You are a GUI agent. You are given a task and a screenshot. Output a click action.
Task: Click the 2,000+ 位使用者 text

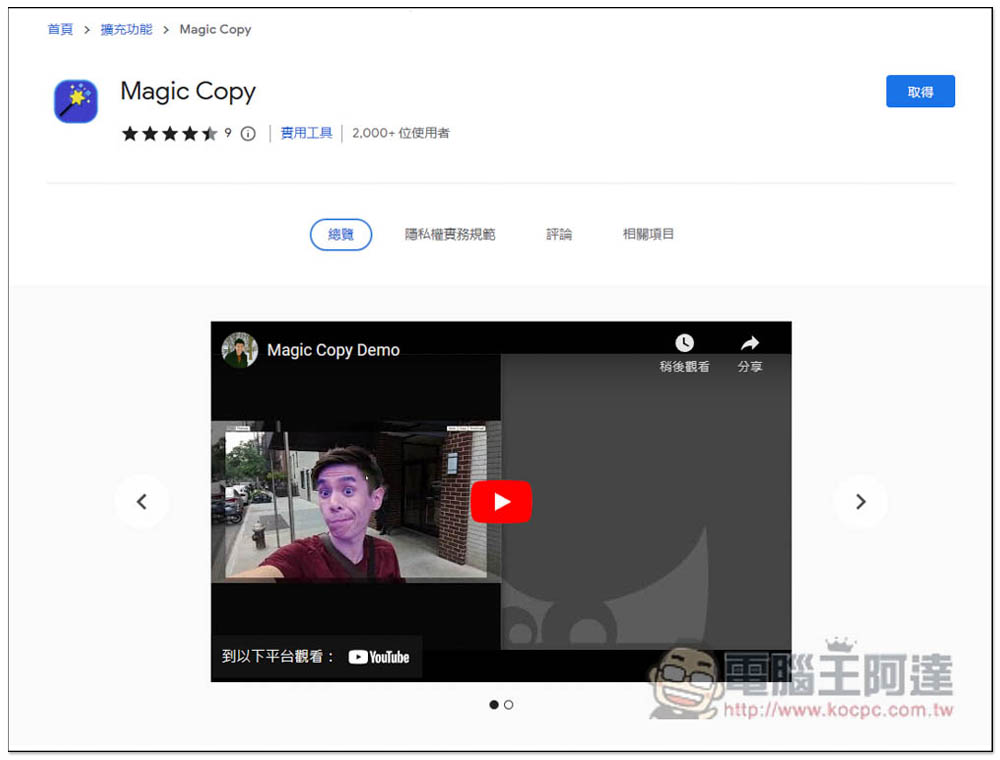coord(401,133)
